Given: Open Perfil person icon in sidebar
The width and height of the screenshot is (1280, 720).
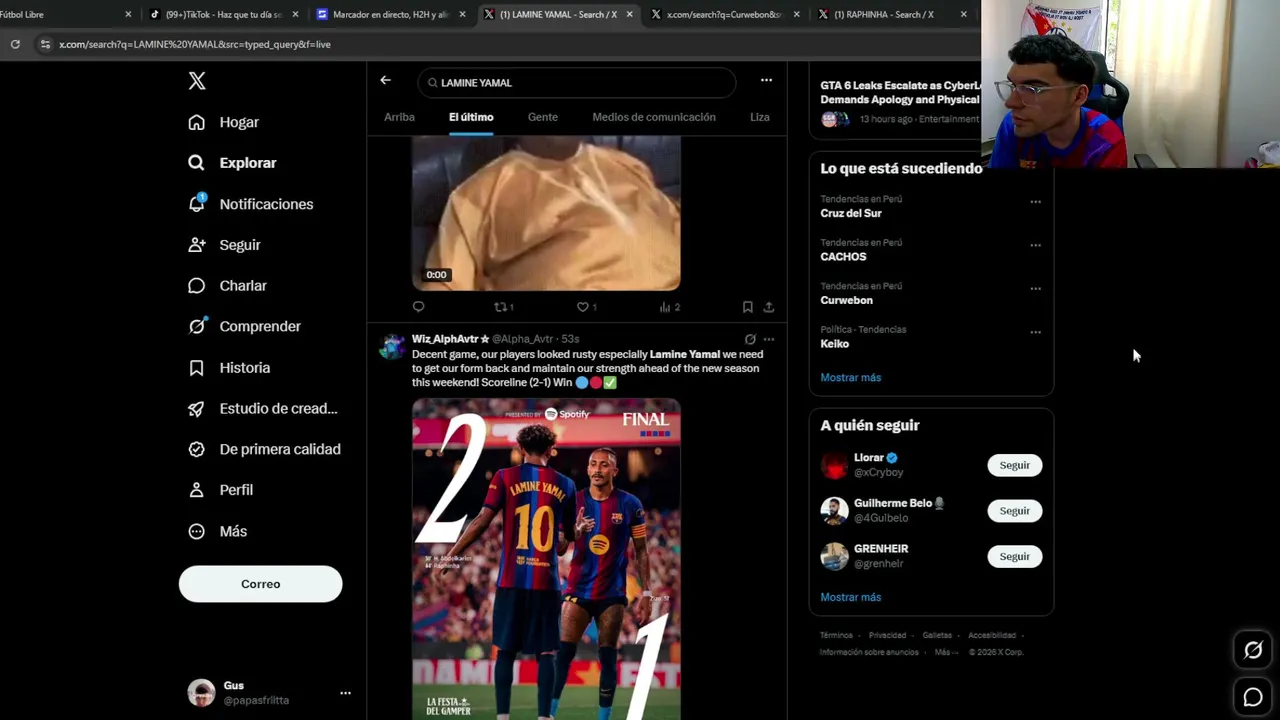Looking at the screenshot, I should coord(197,490).
